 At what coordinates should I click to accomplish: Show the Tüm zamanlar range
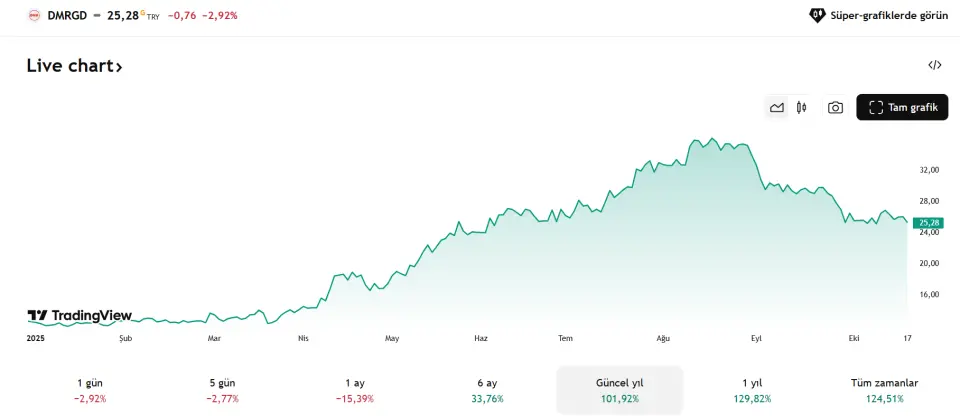click(884, 390)
